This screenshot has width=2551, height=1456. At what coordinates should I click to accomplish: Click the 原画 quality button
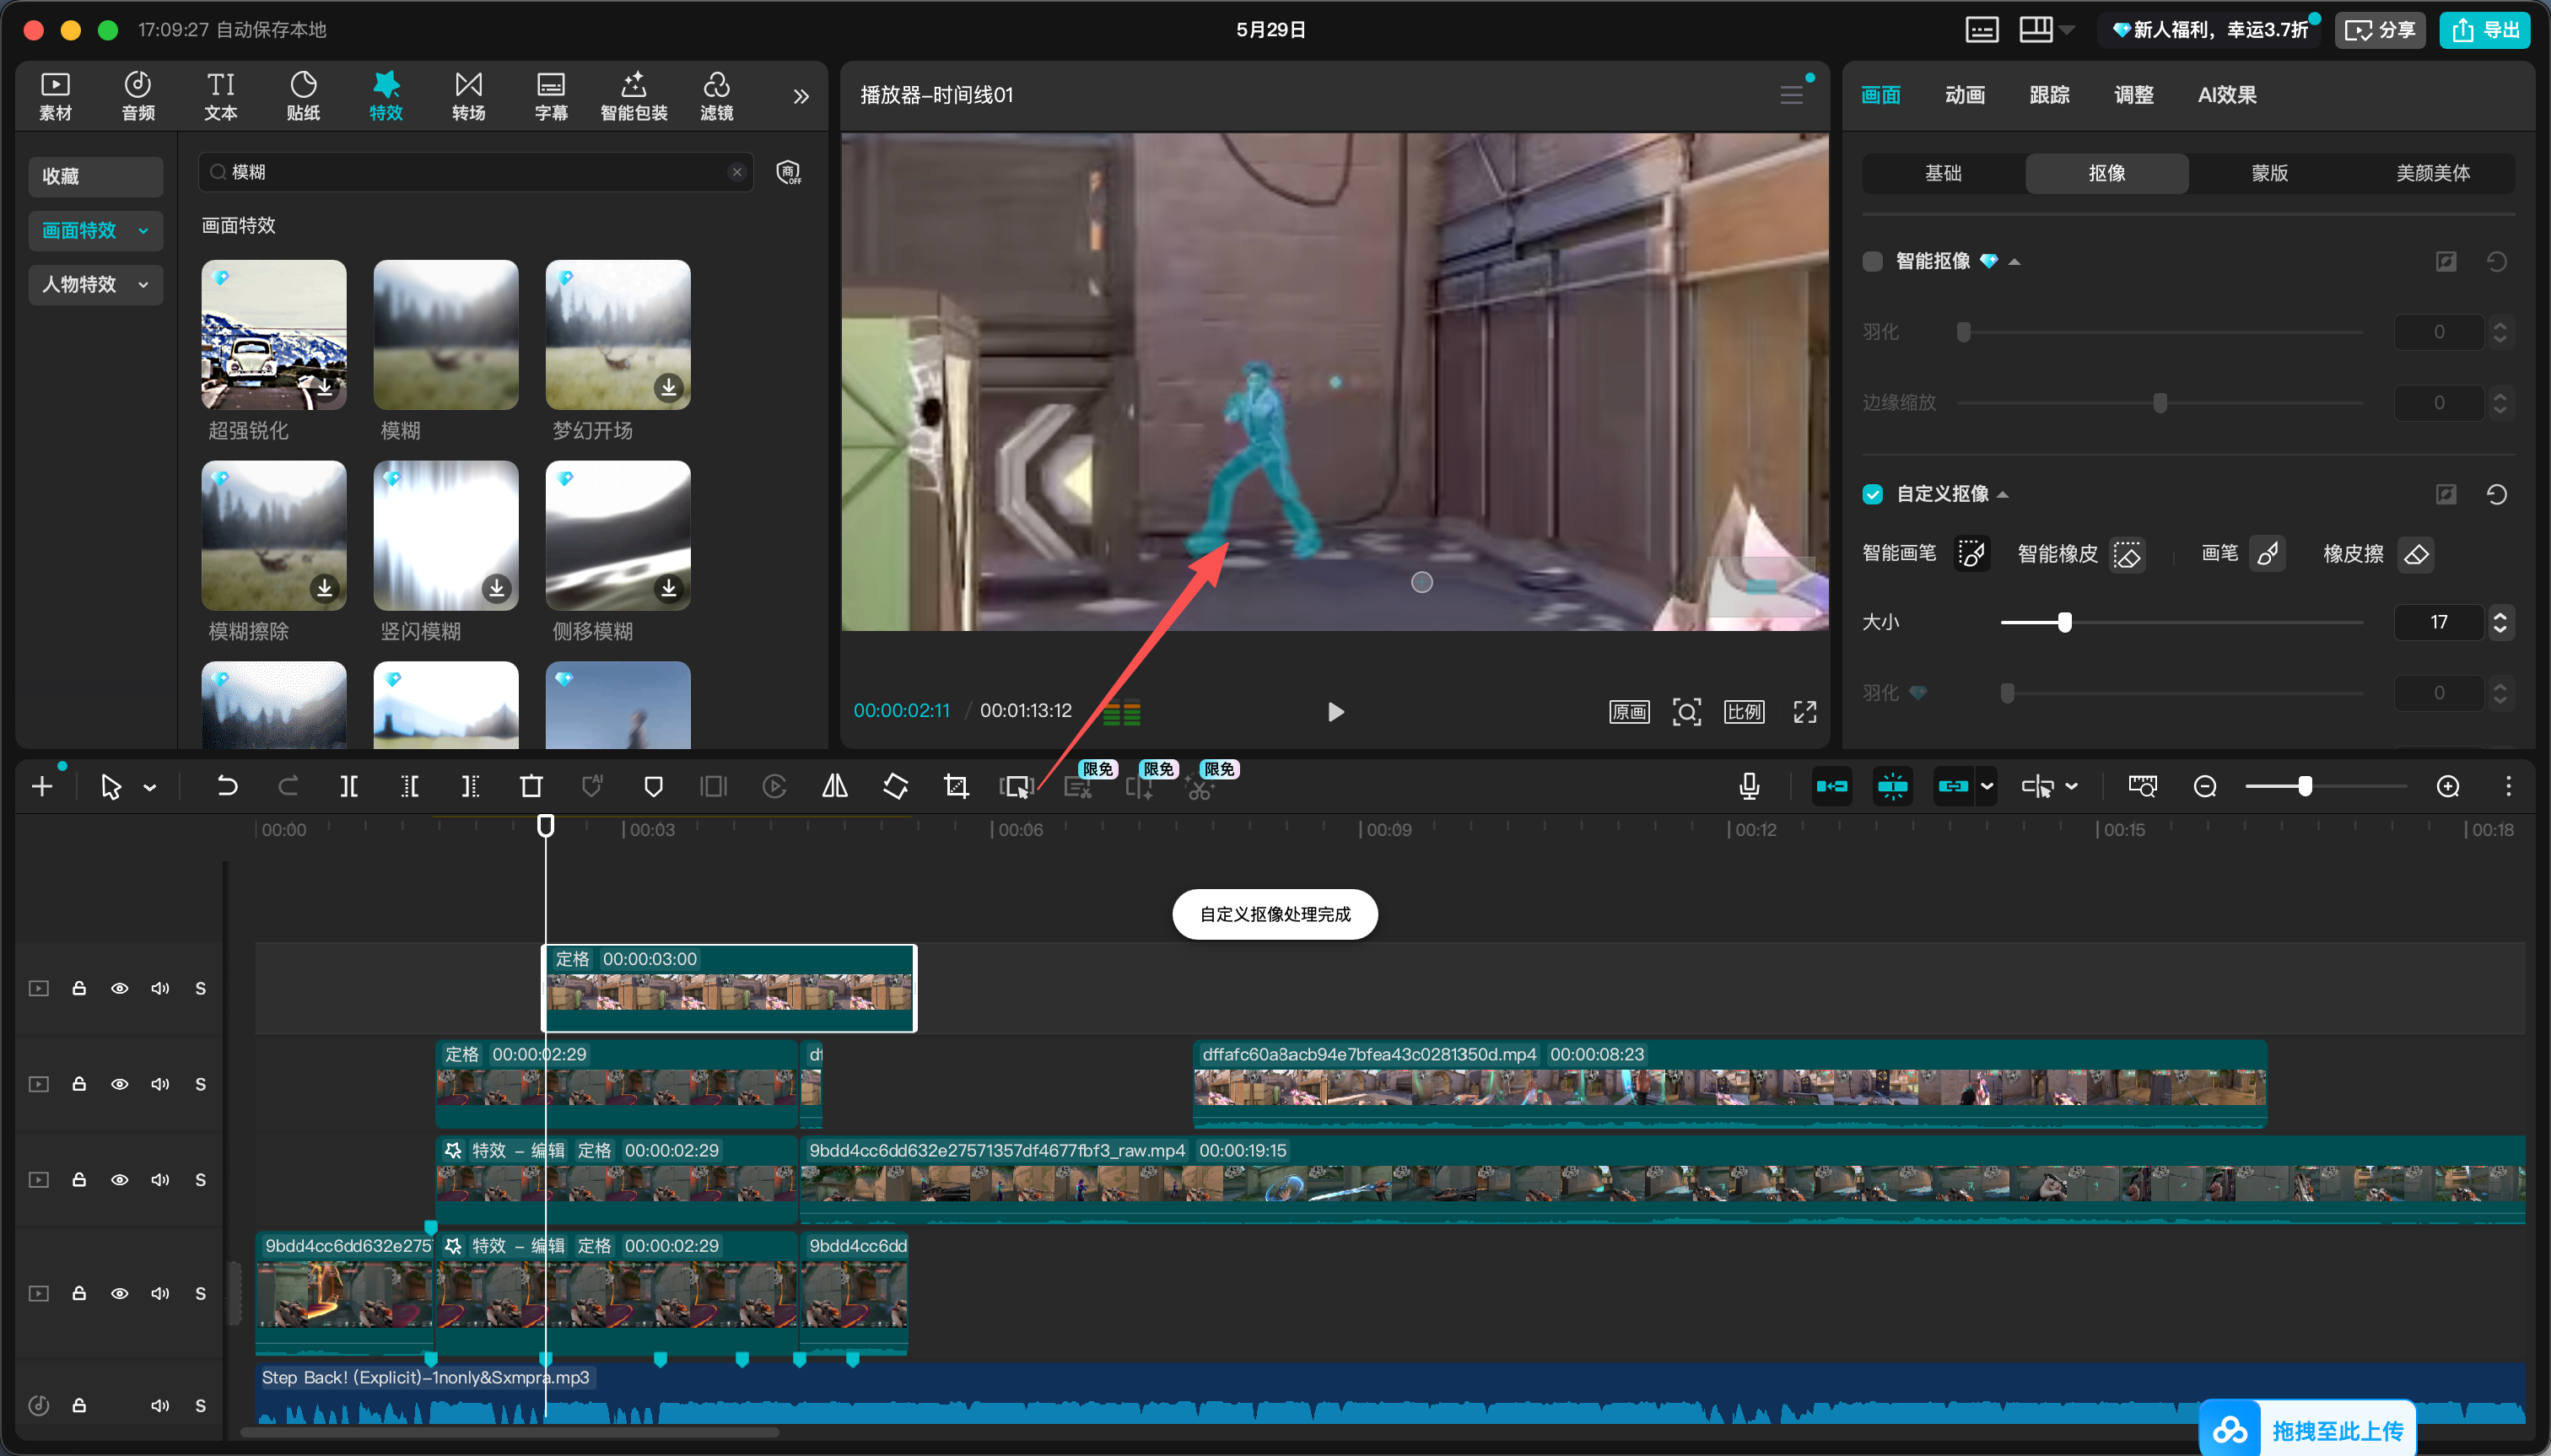[x=1629, y=712]
